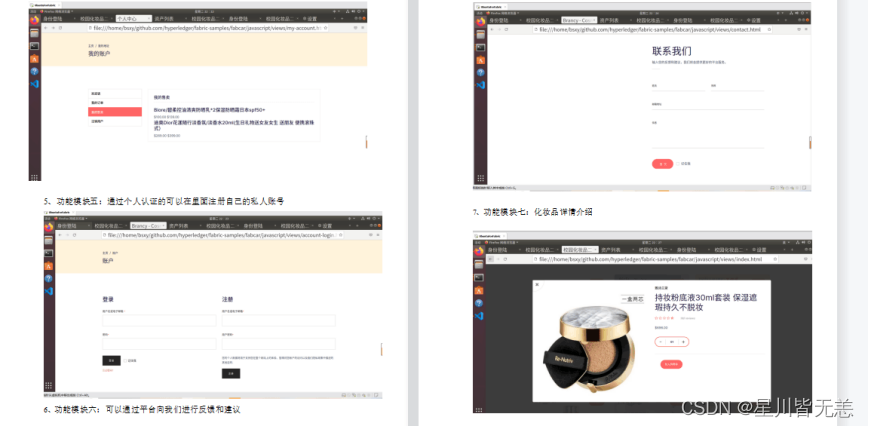Open Show Applications grid in My Account window
Viewport: 869px width, 427px height.
click(34, 176)
